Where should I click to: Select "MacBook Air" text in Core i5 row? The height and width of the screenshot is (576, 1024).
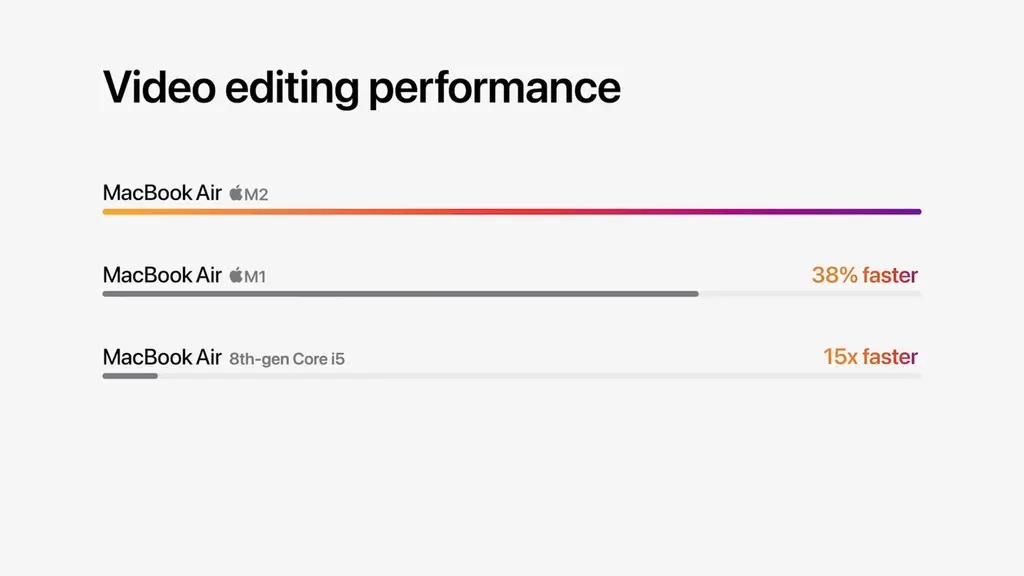pos(162,357)
